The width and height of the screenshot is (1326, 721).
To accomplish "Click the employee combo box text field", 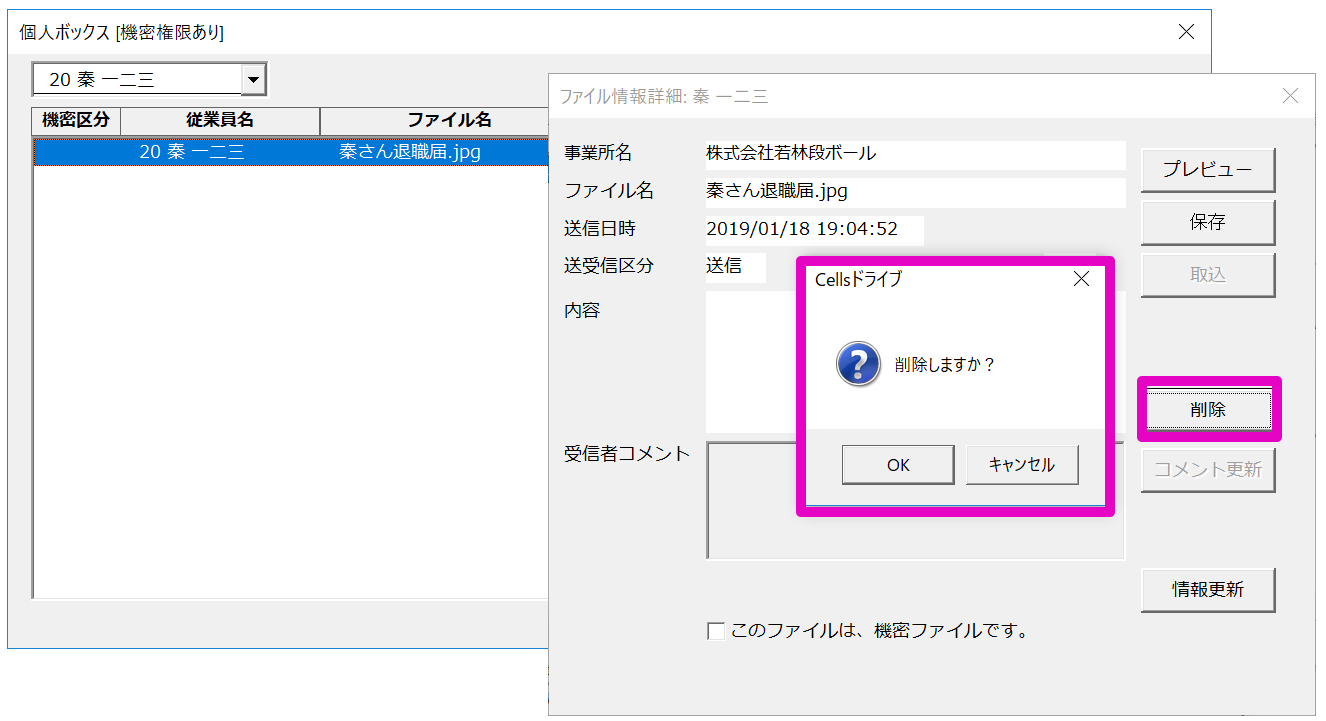I will pos(137,80).
